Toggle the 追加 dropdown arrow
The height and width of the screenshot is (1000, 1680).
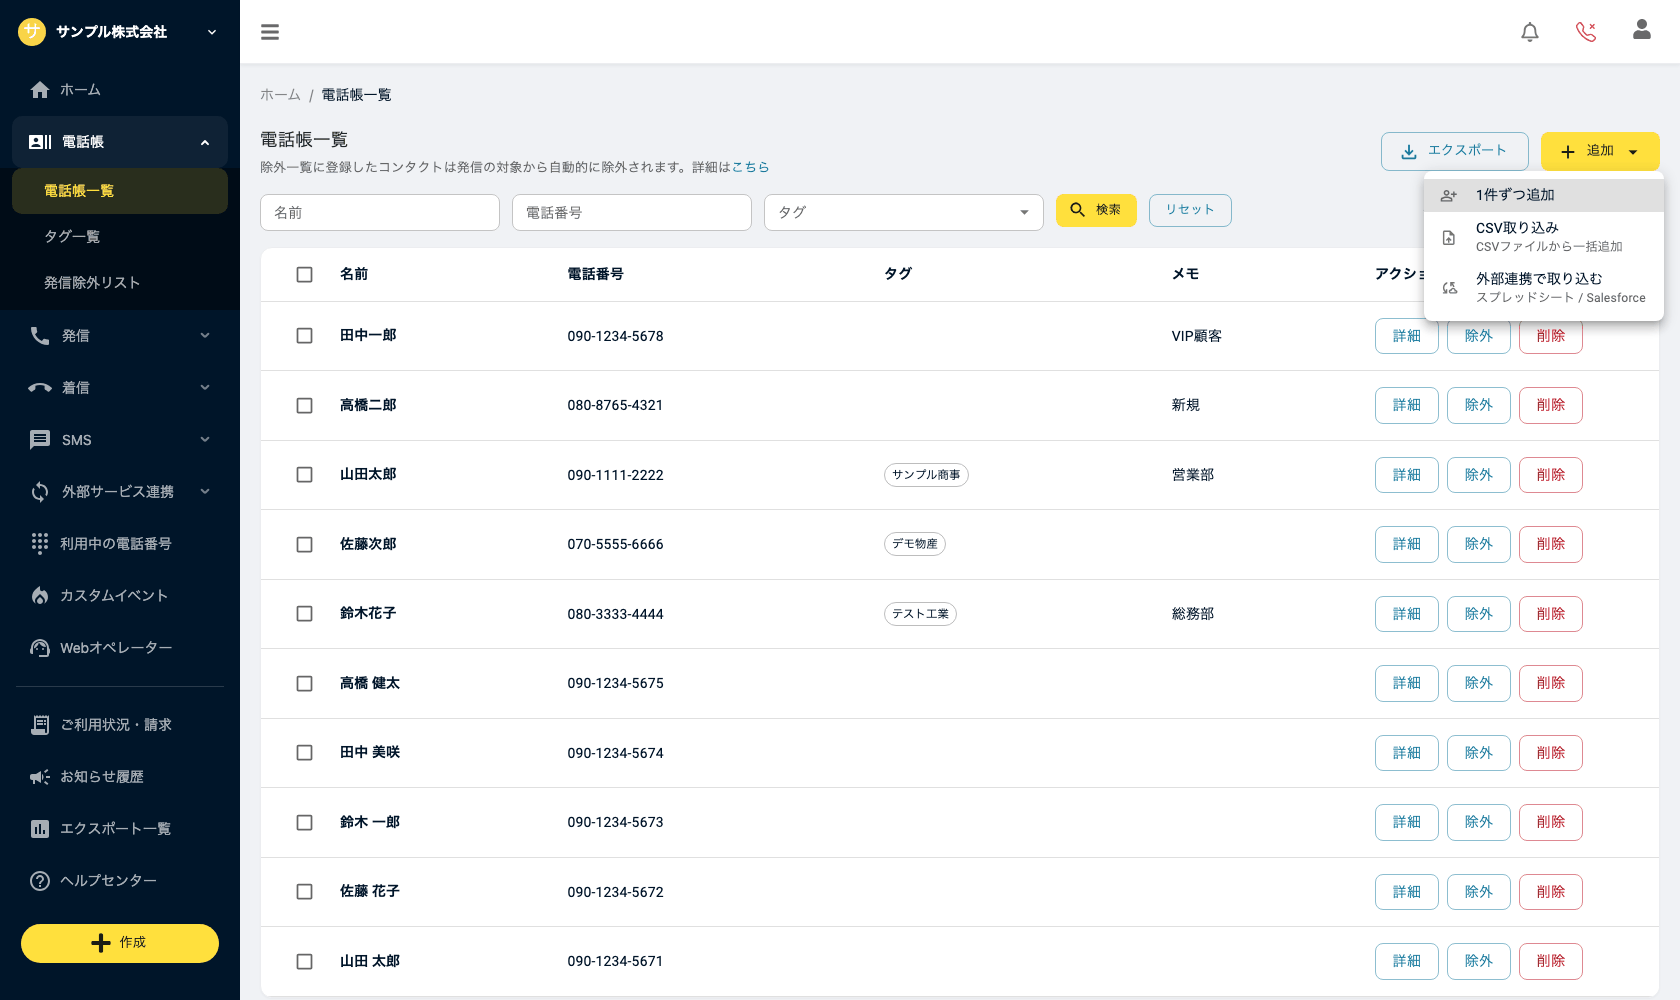click(1633, 152)
